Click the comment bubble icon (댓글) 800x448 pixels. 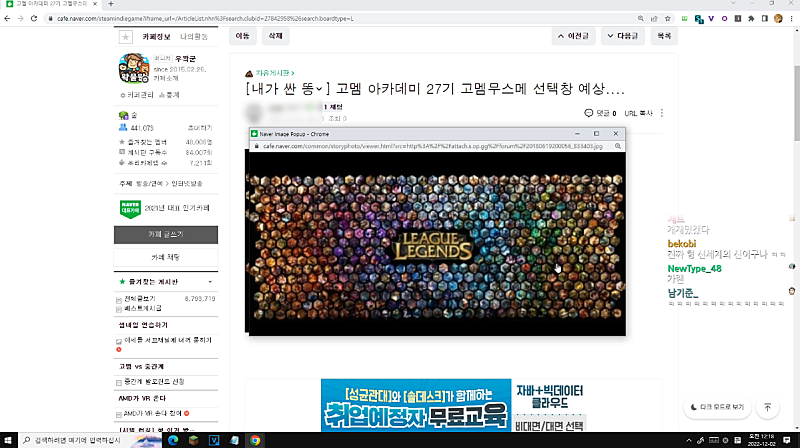(589, 113)
